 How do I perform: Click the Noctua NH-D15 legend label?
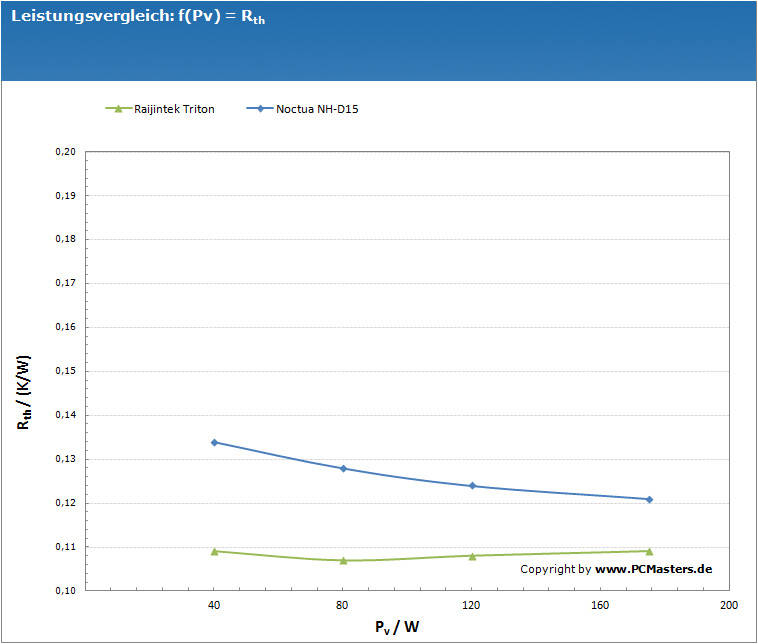tap(317, 109)
